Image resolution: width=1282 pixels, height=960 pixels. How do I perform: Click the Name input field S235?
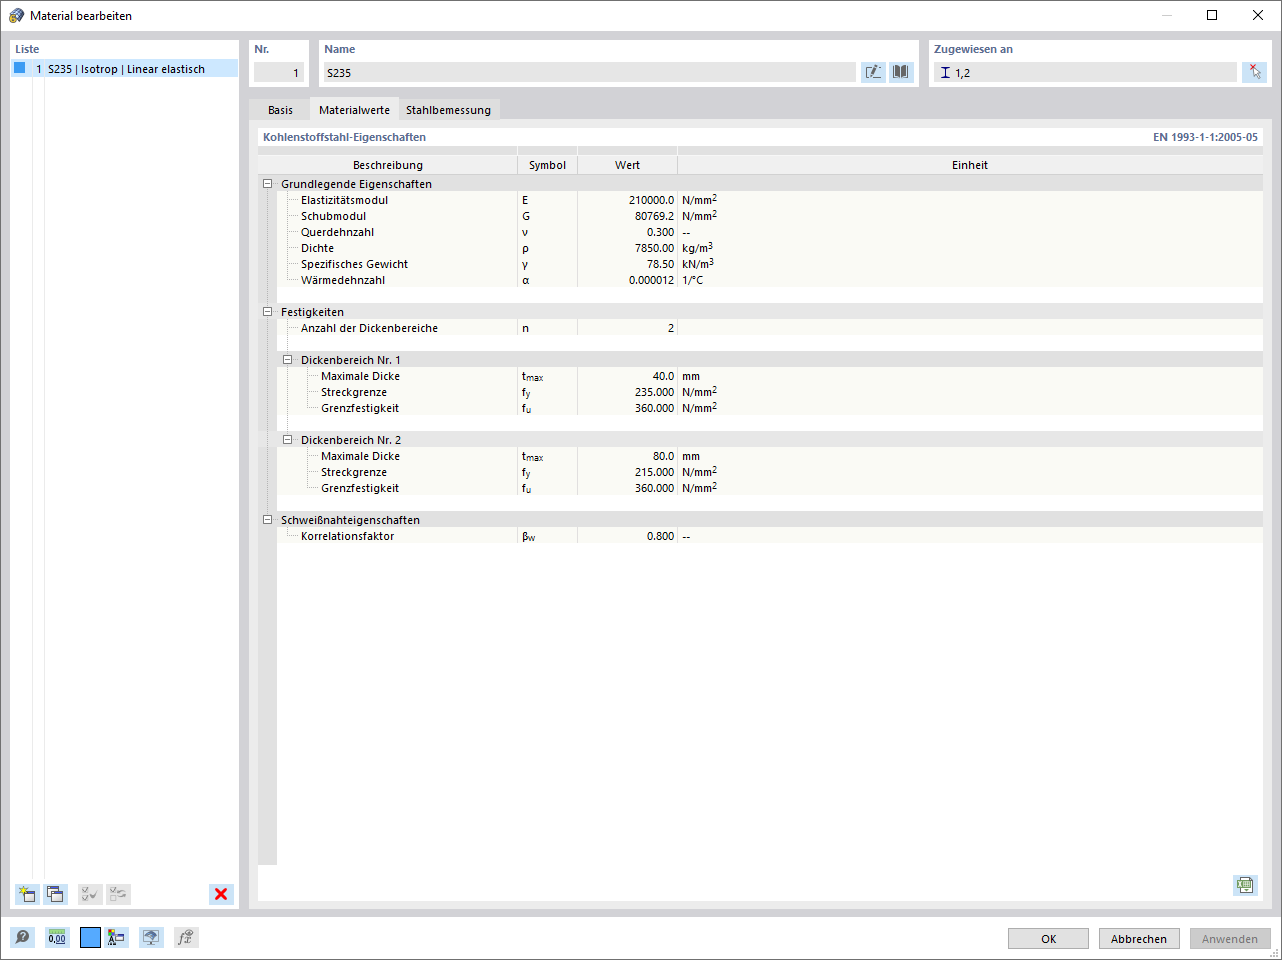[x=589, y=72]
